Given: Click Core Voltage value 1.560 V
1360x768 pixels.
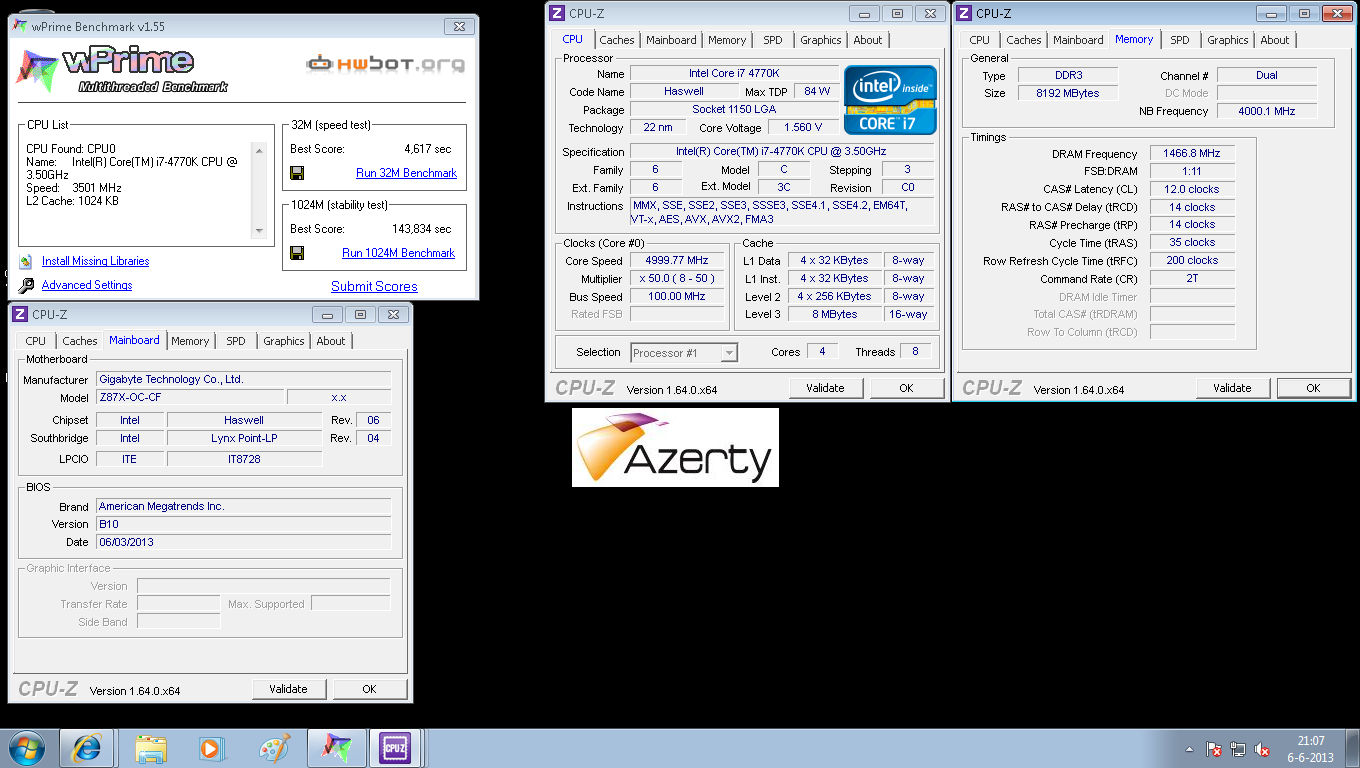Looking at the screenshot, I should [801, 127].
